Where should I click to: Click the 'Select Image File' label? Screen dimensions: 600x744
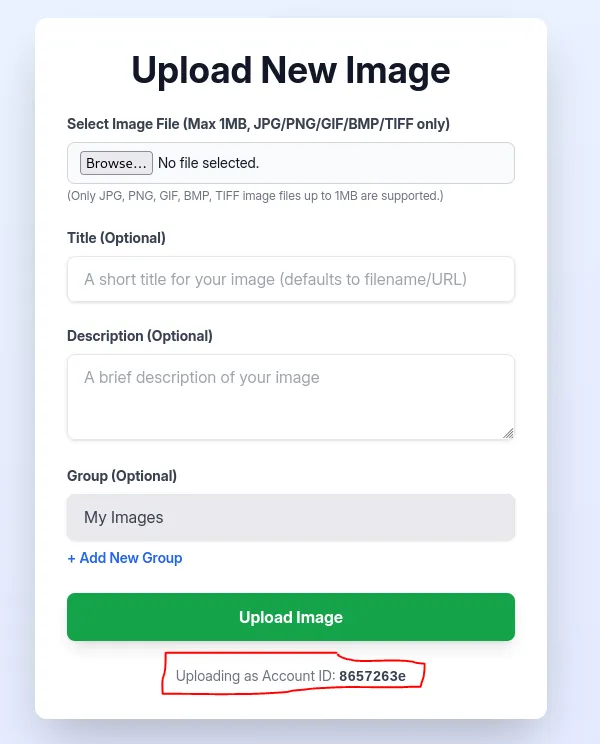click(x=258, y=124)
